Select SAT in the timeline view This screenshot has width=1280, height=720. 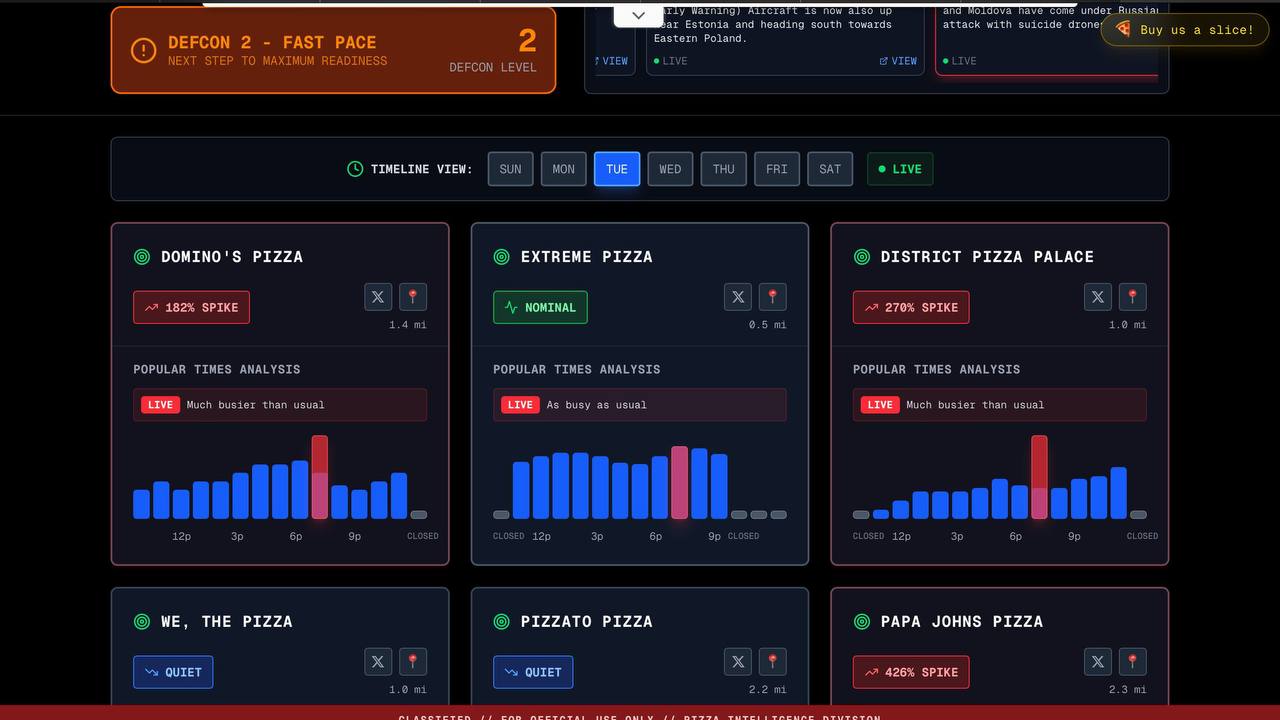pos(830,169)
